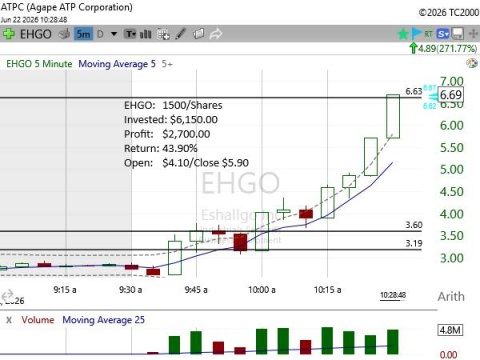Open the blue S dropdown button

(443, 34)
